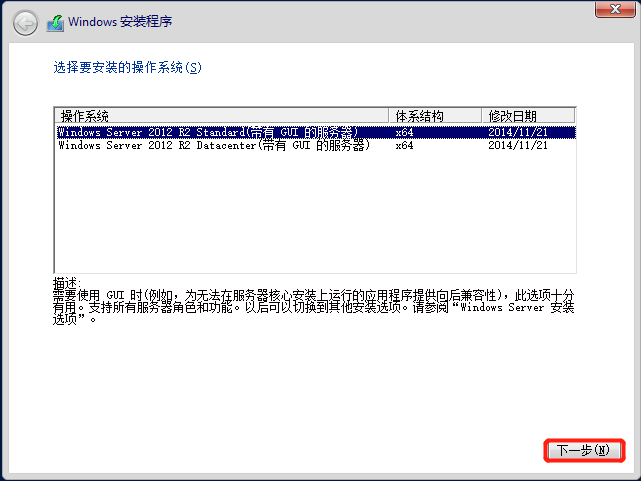Click the 修改日期 column header
This screenshot has width=641, height=481.
(528, 116)
